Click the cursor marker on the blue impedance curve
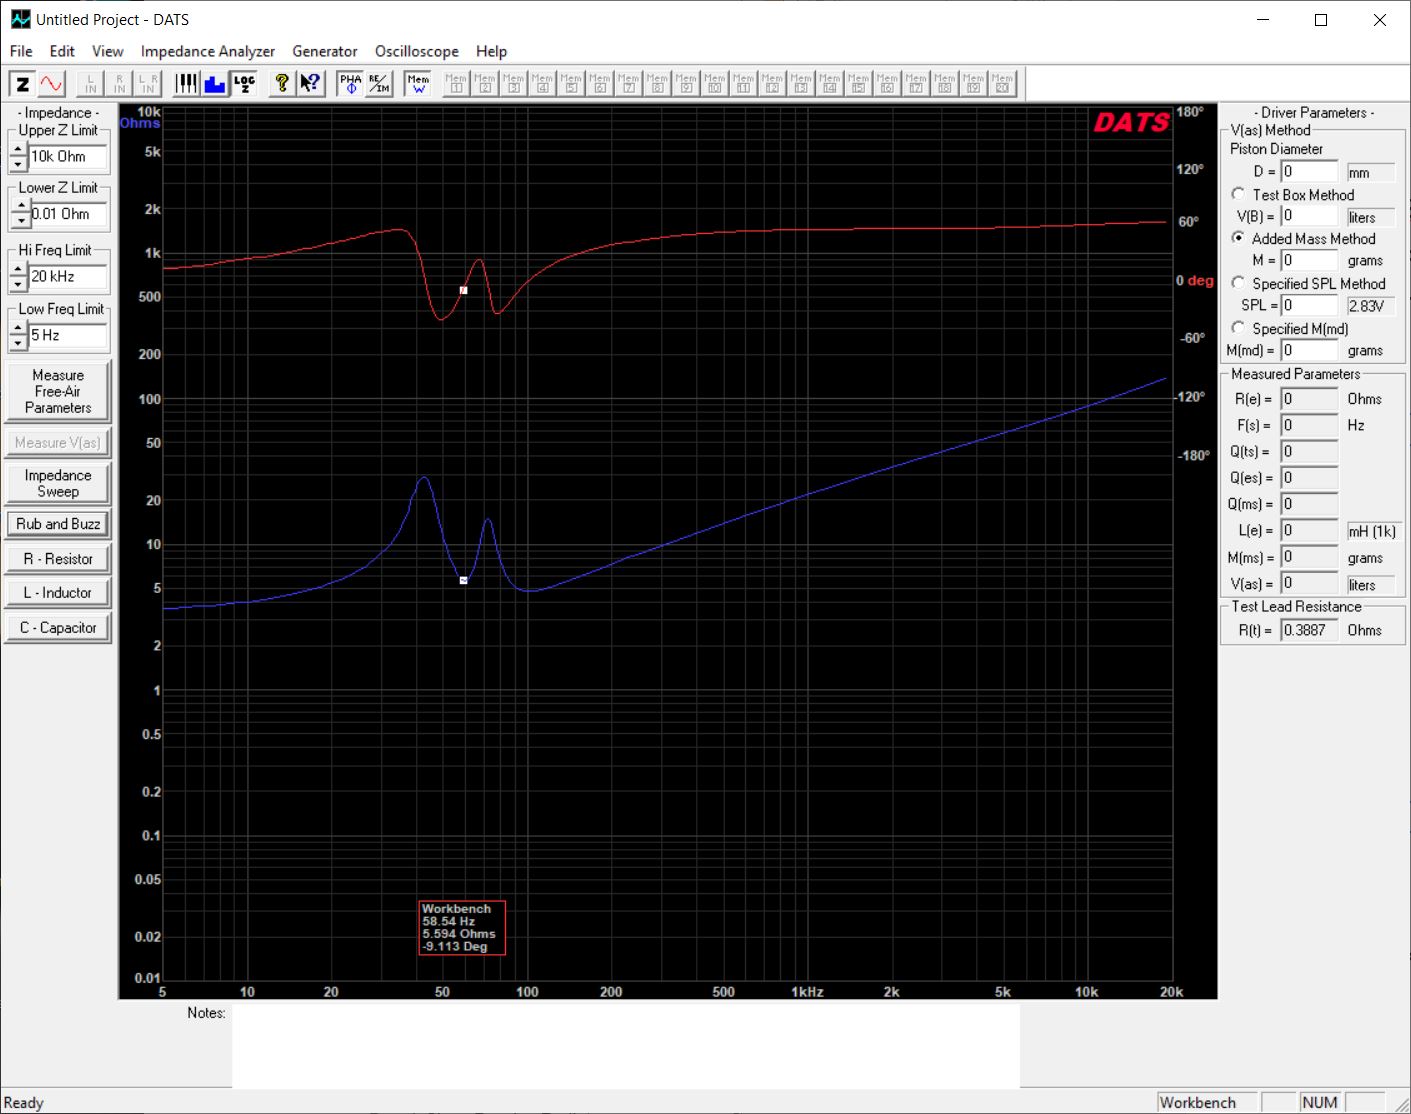 (x=463, y=580)
